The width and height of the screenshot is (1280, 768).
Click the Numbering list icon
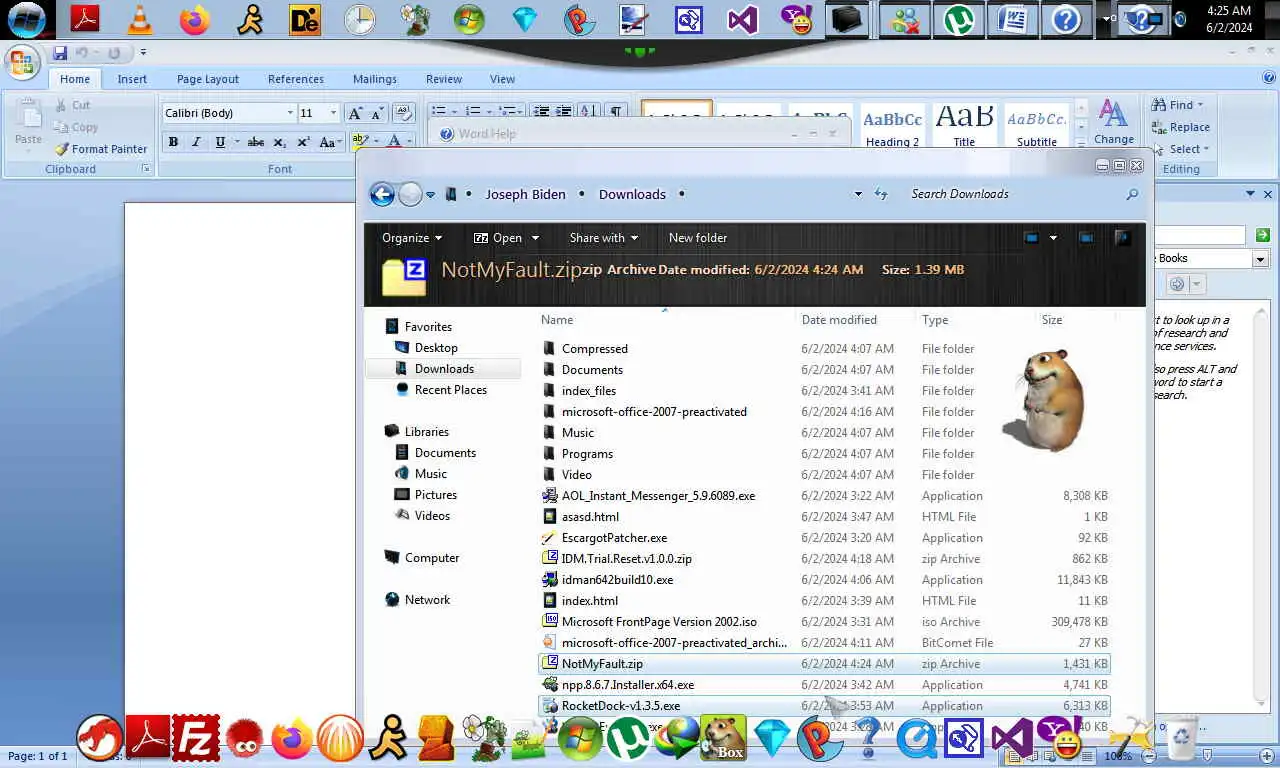click(473, 112)
